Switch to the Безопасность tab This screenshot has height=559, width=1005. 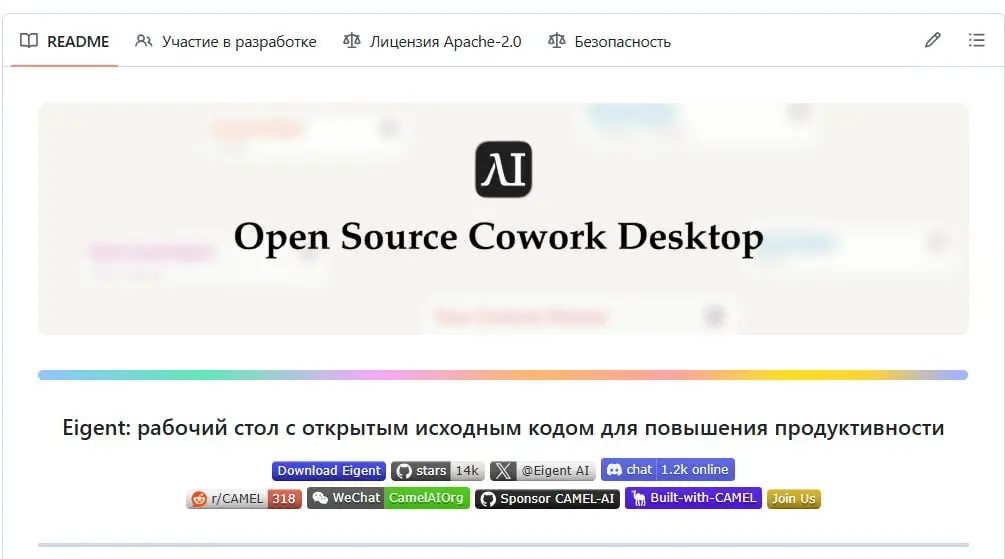pos(609,41)
